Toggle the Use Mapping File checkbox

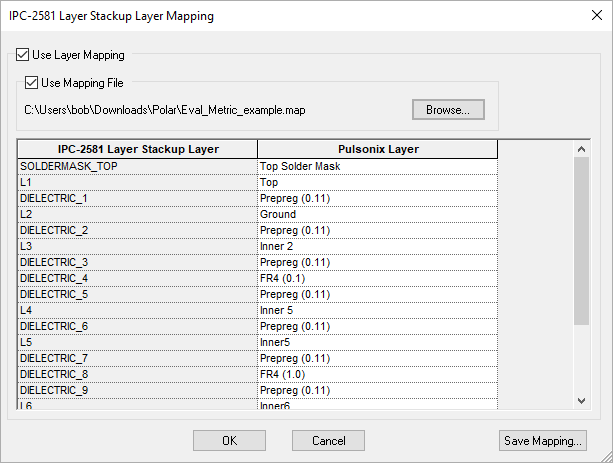point(32,83)
